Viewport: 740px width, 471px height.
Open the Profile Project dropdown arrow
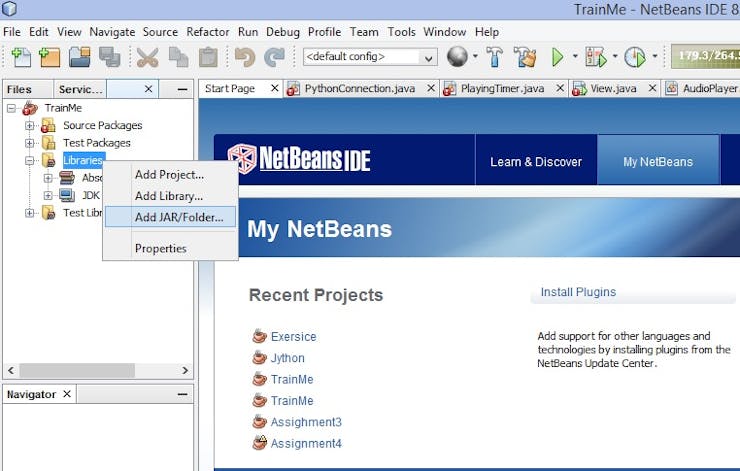655,56
